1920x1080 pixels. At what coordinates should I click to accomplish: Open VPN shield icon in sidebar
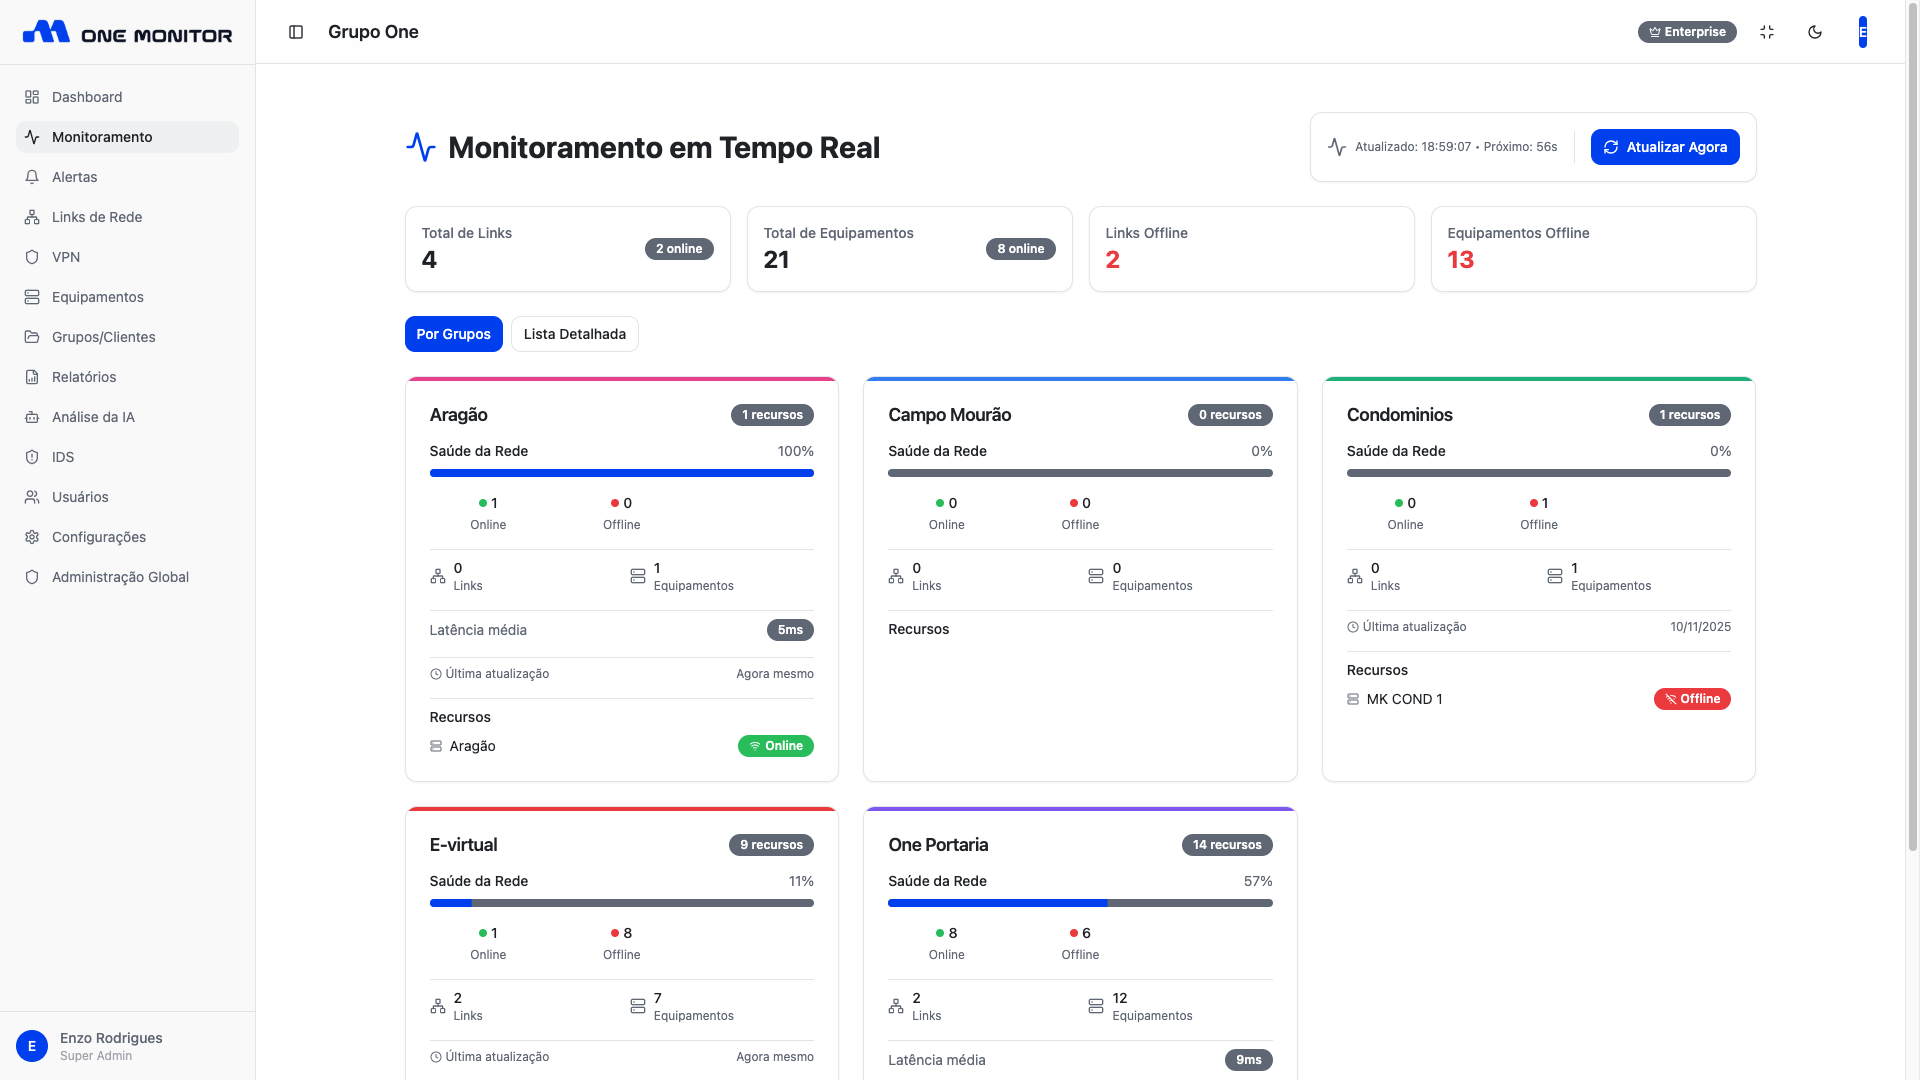(x=32, y=257)
